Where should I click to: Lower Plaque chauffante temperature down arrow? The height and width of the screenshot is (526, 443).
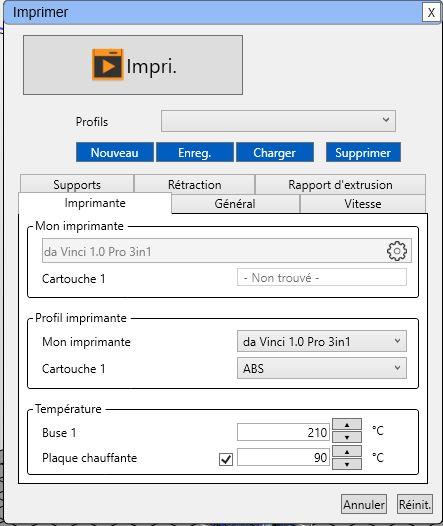(x=347, y=464)
